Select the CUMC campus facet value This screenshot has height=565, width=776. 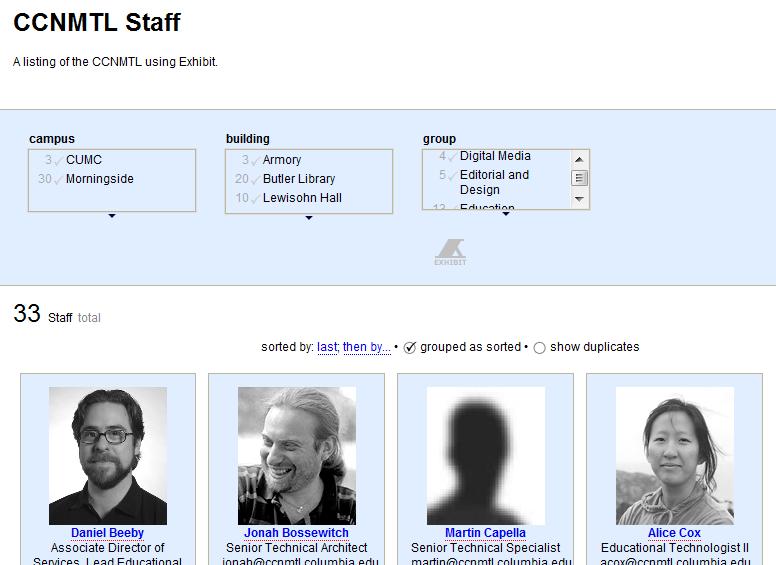tap(112, 160)
